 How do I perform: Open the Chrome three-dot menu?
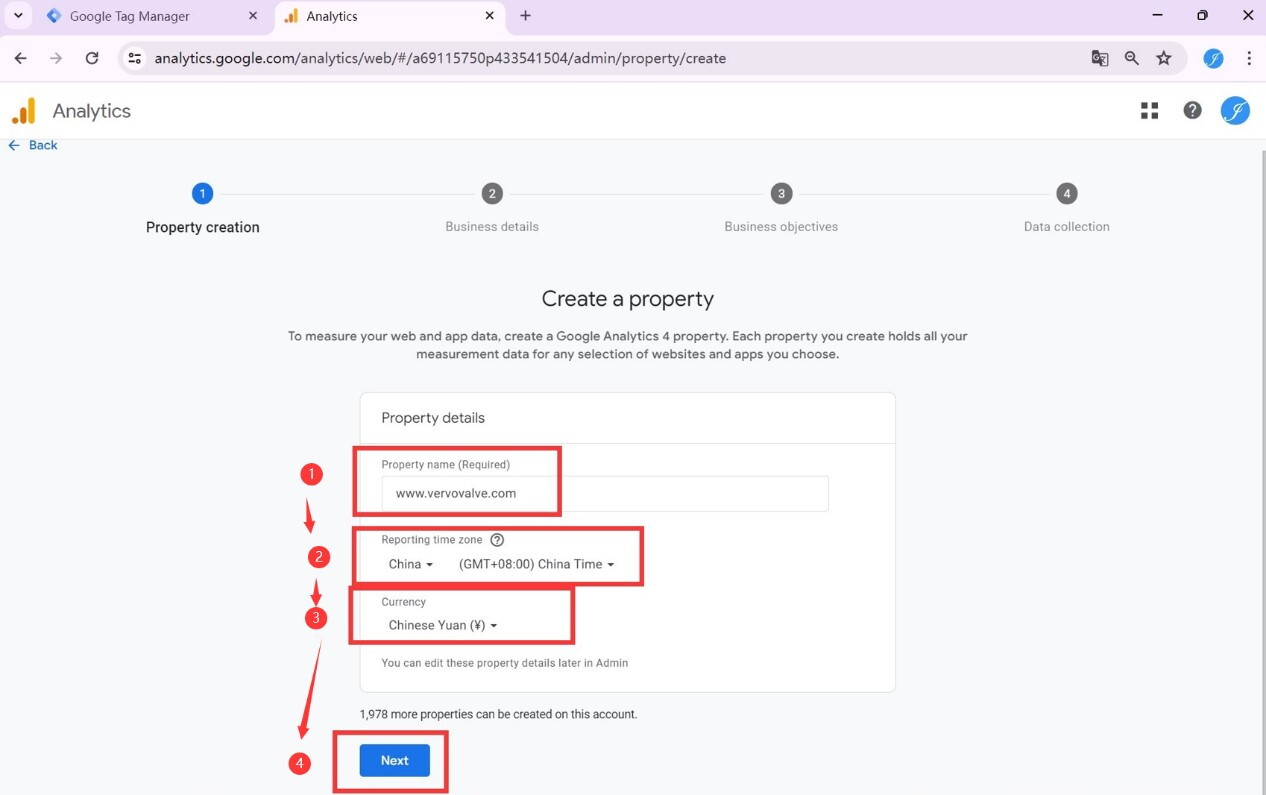pos(1248,58)
